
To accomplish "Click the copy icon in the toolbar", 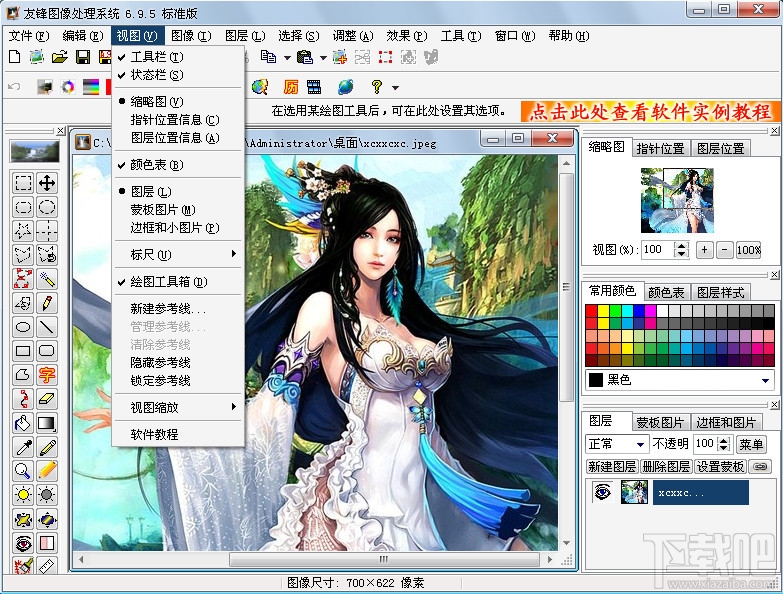I will point(268,57).
